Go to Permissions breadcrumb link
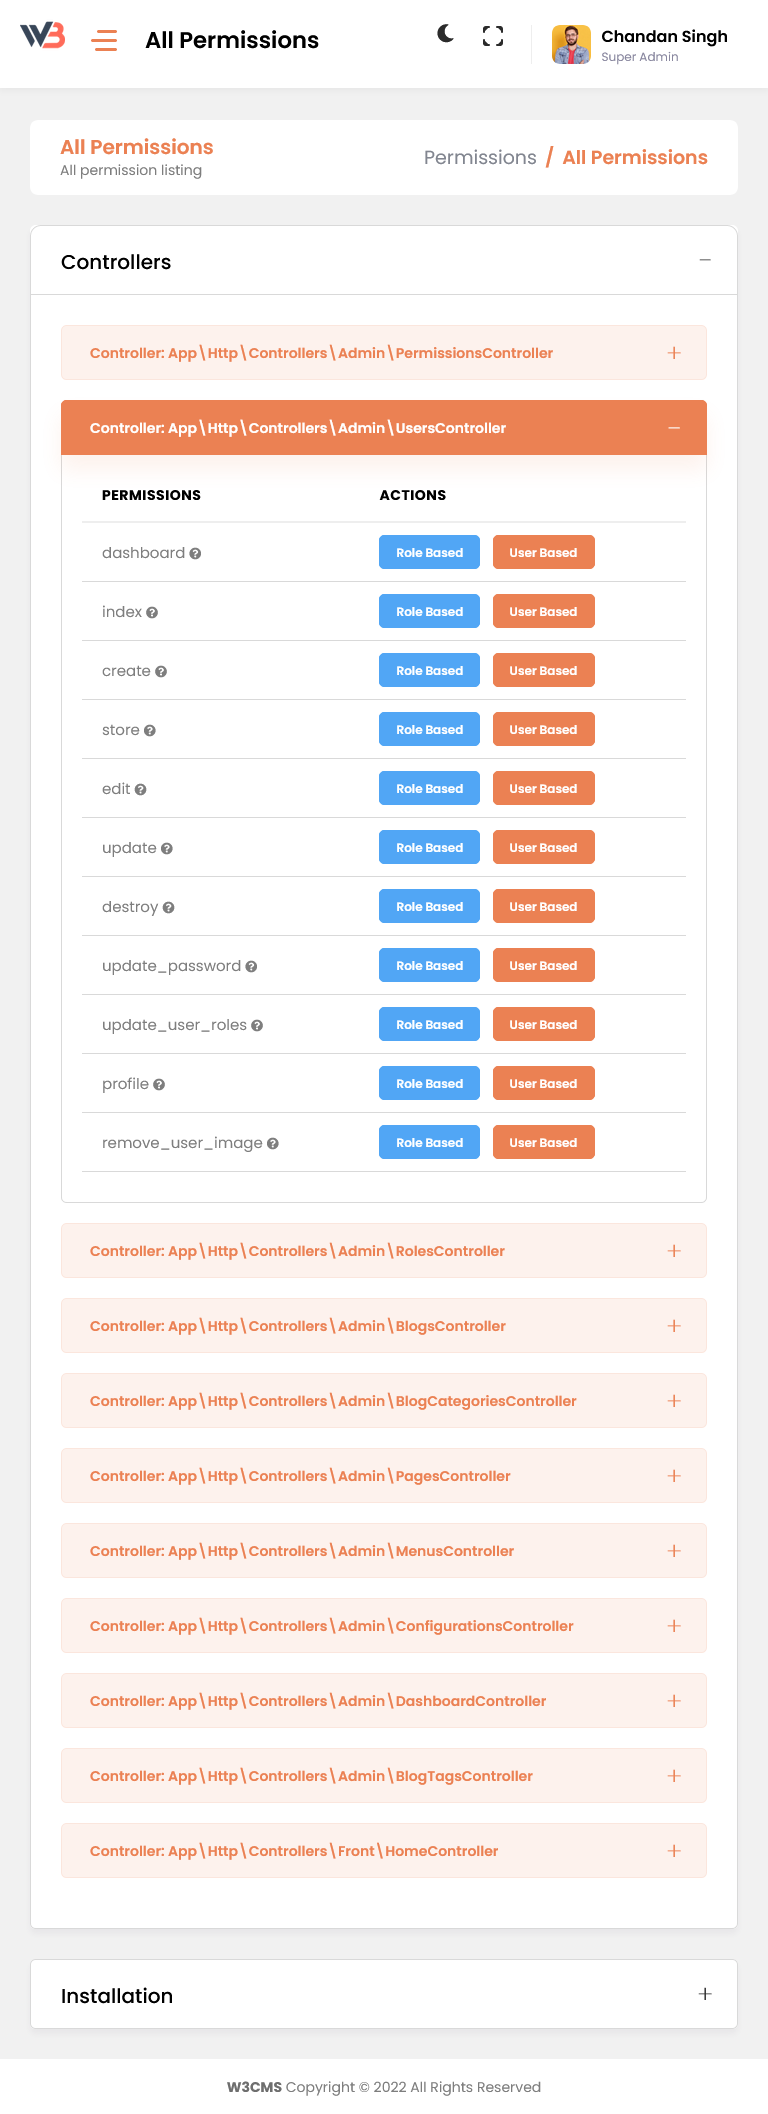Screen dimensions: 768x2114 [480, 158]
